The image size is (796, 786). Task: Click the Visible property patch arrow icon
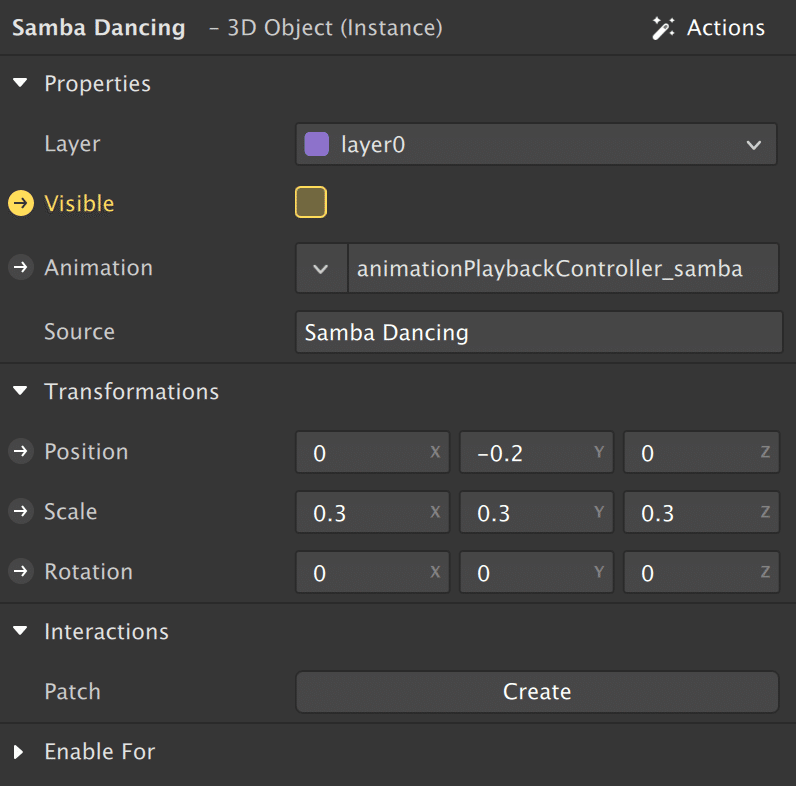click(x=20, y=204)
